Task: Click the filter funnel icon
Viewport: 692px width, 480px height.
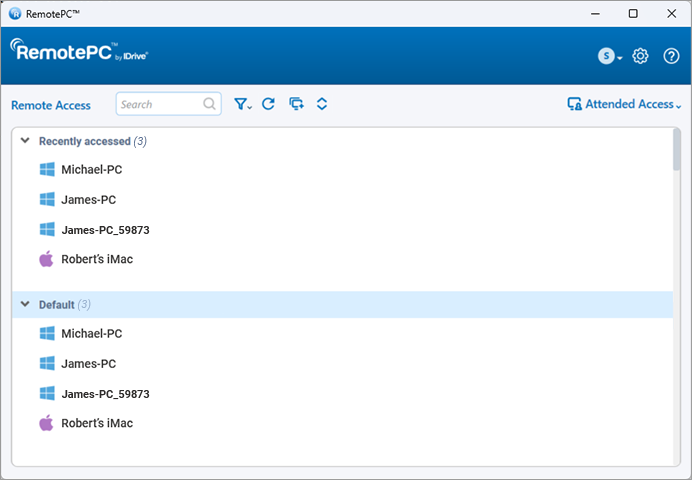Action: click(x=242, y=104)
